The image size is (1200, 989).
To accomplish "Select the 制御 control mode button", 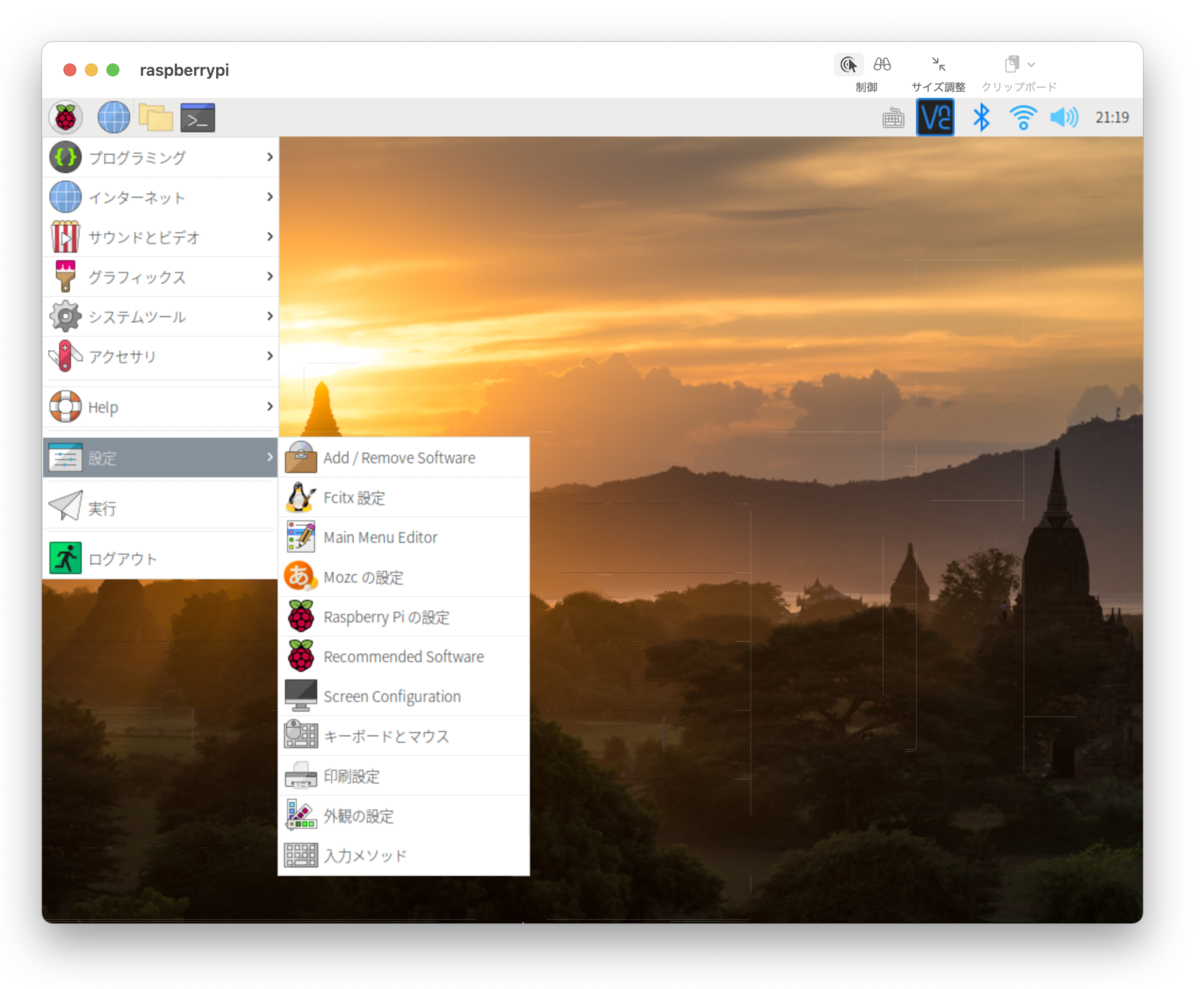I will (849, 64).
